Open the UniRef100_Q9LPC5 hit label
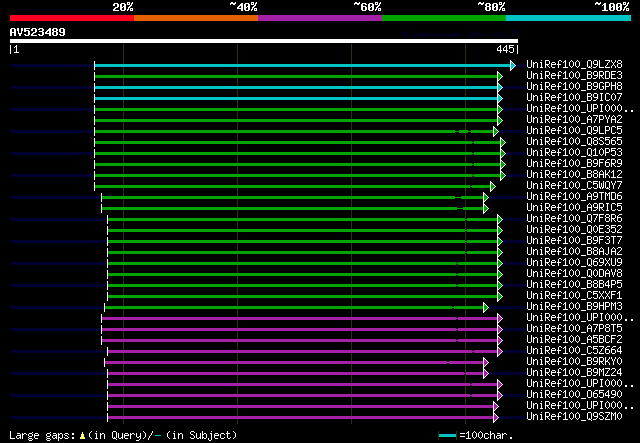The width and height of the screenshot is (640, 443). 574,130
